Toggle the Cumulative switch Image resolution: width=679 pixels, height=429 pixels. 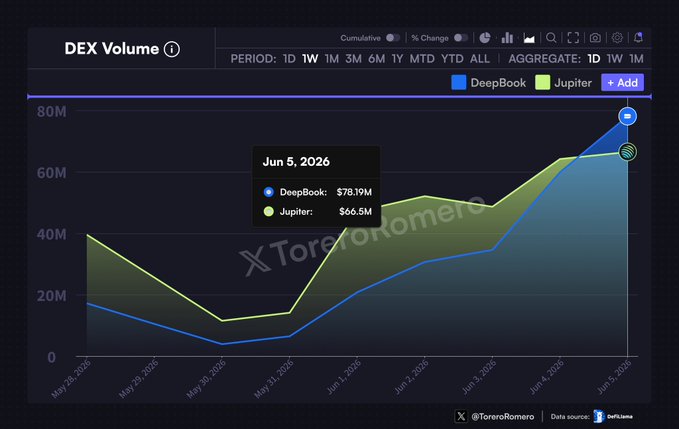pyautogui.click(x=393, y=38)
